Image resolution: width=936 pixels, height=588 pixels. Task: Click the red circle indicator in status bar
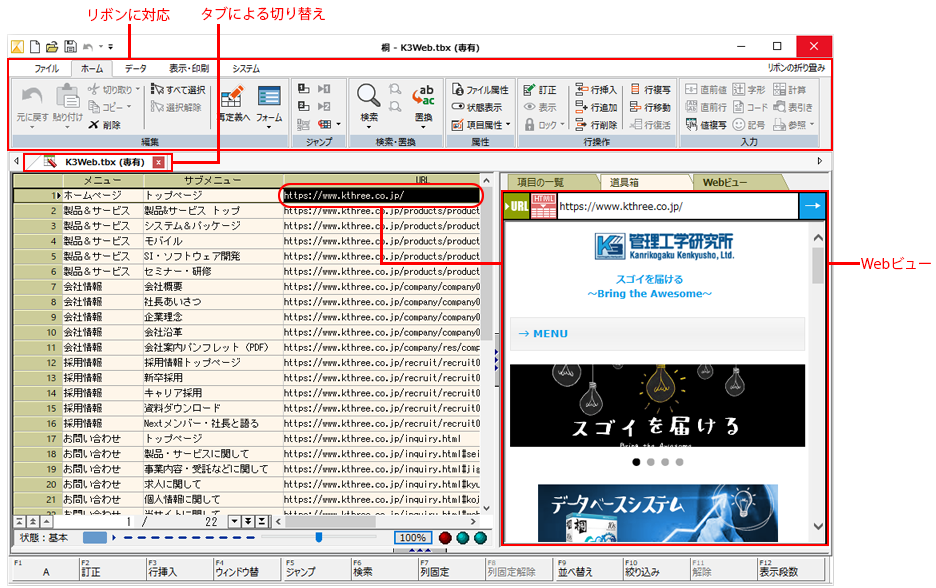(445, 537)
